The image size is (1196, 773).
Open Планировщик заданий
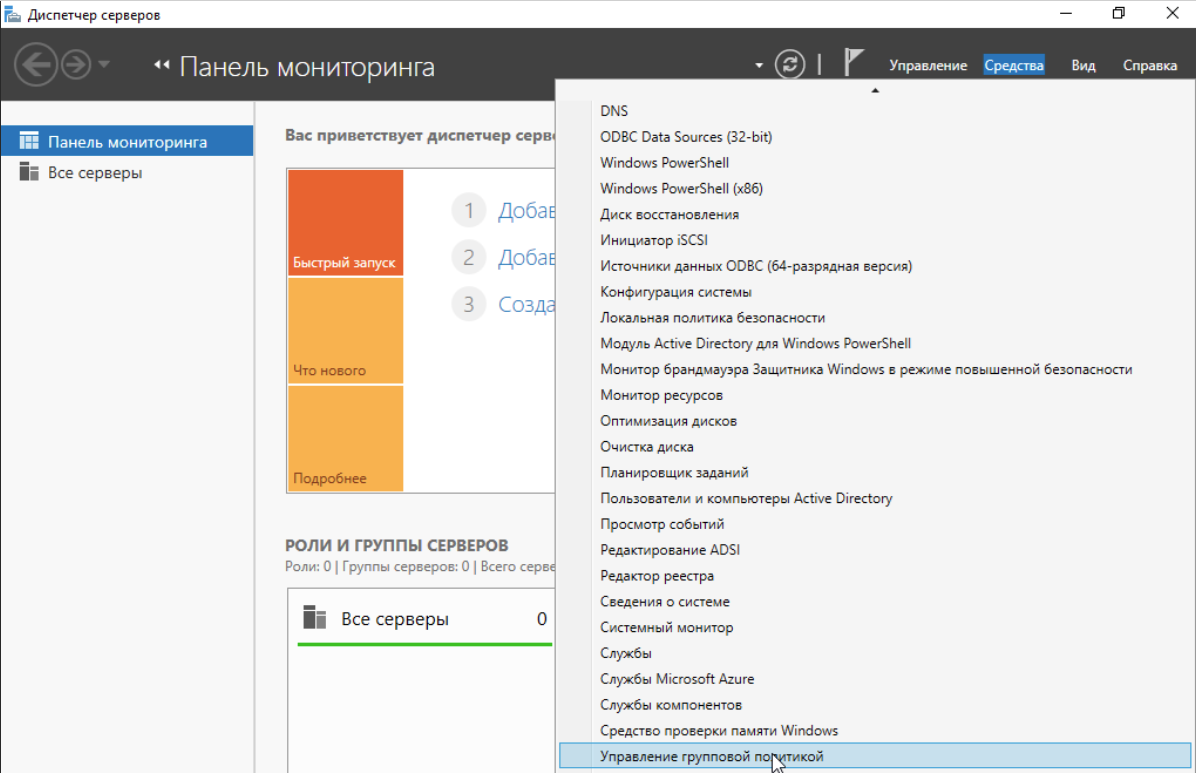(x=875, y=472)
